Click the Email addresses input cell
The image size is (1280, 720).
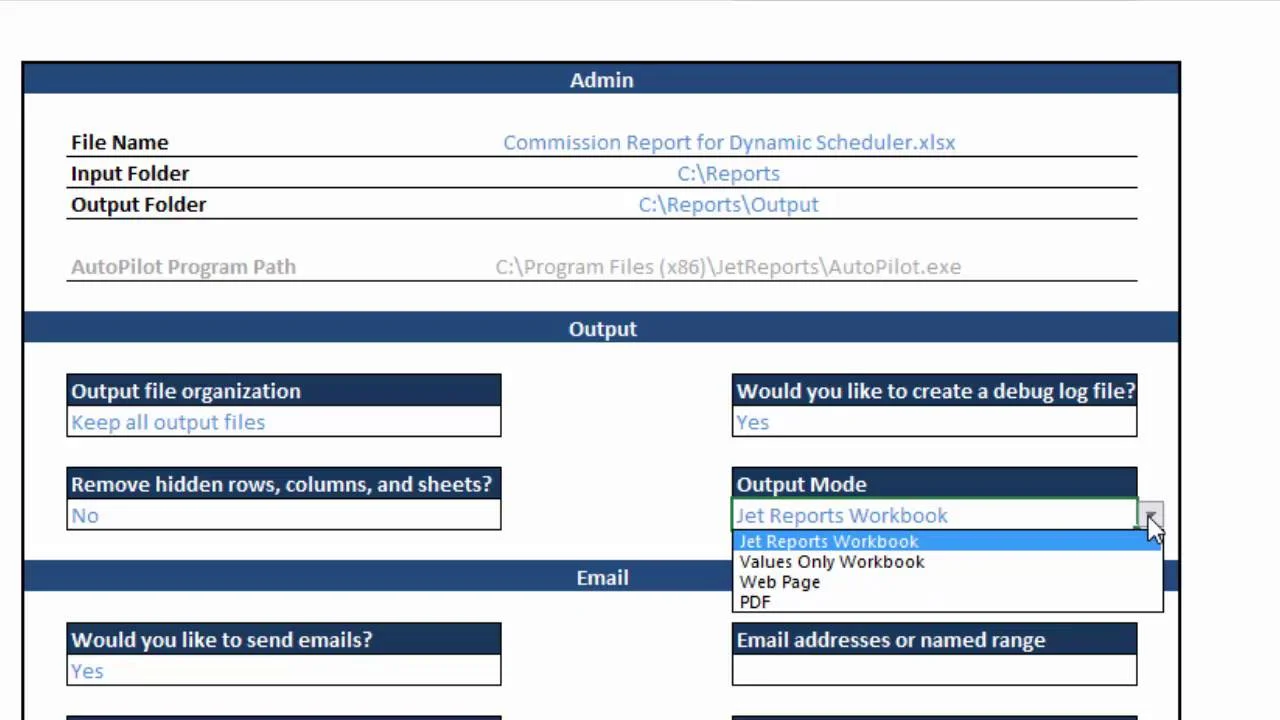coord(933,671)
